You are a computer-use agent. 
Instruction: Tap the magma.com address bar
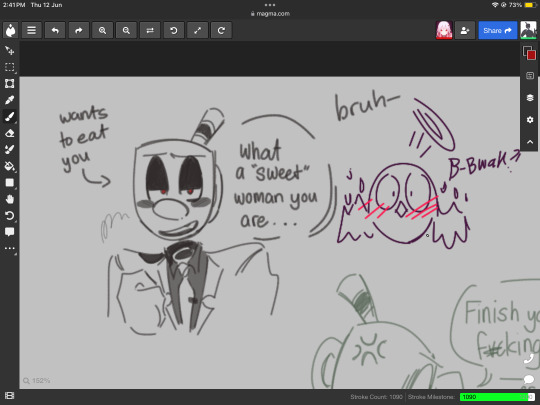[x=270, y=14]
